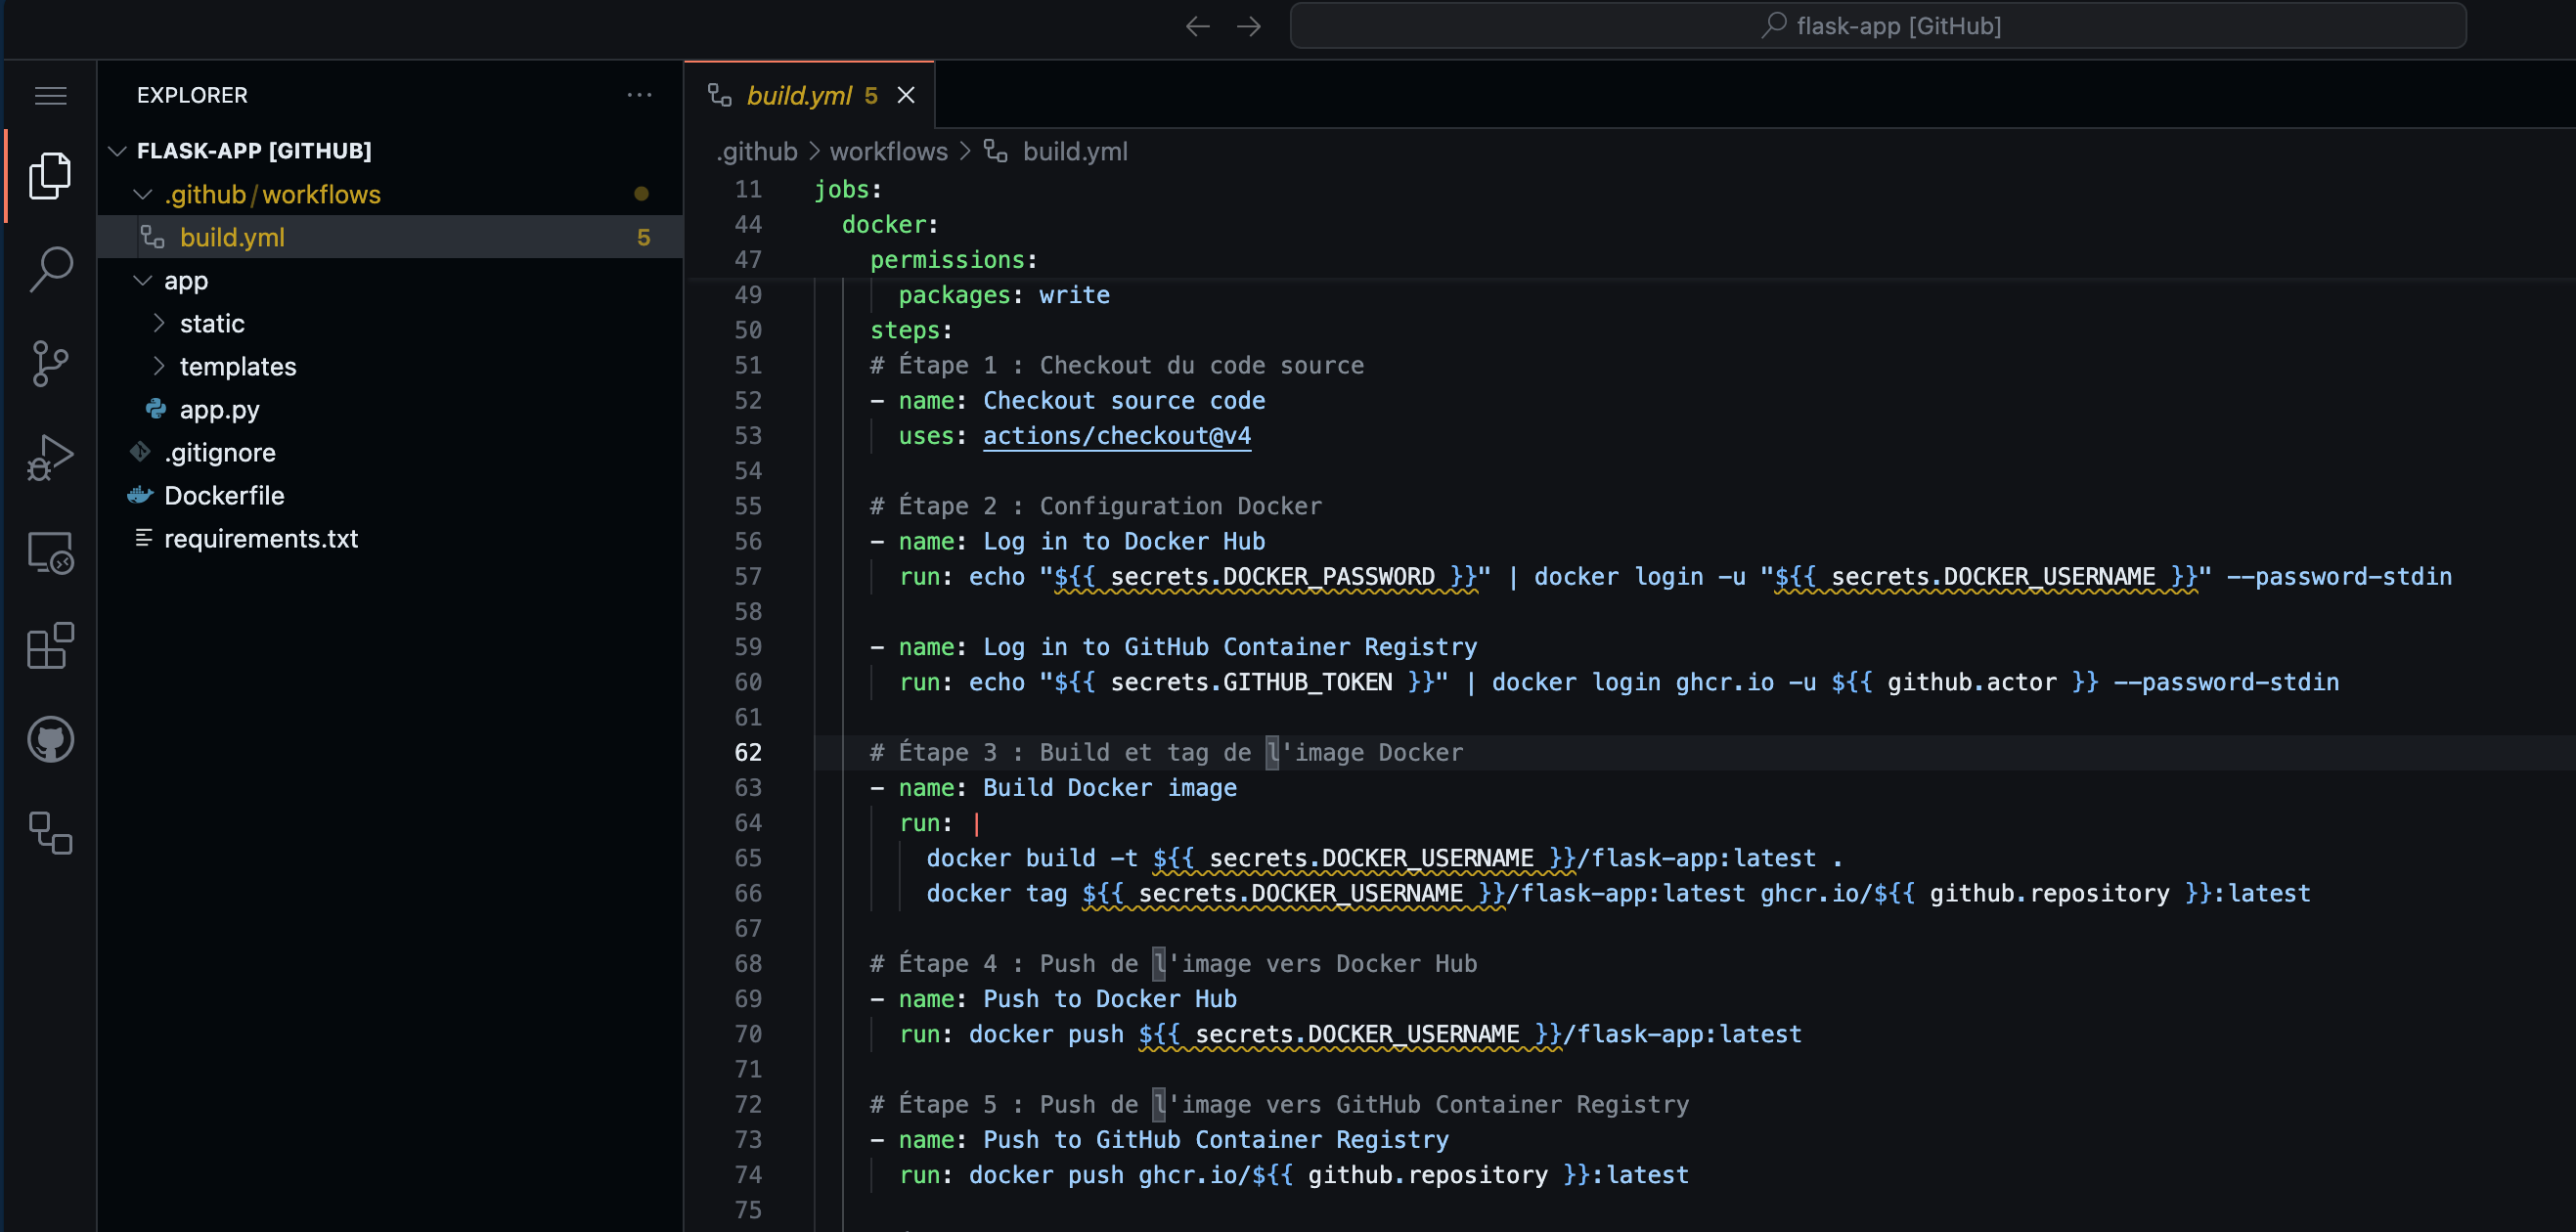The image size is (2576, 1232).
Task: Open the GitHub view in the activity bar
Action: click(49, 740)
